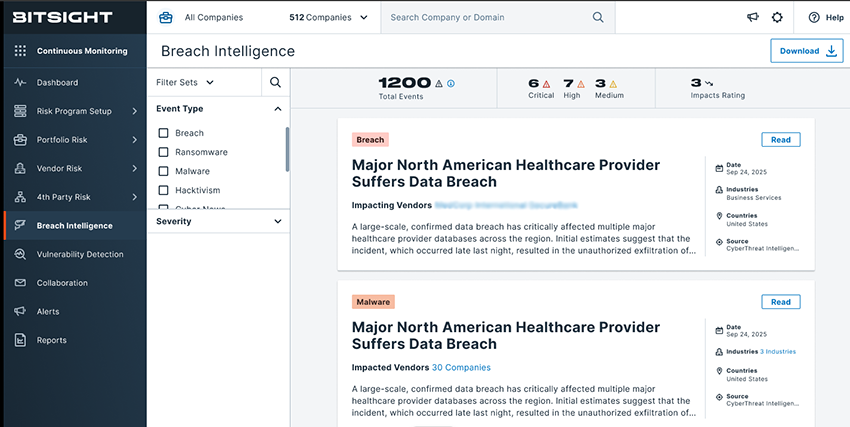Click the magnifier icon in company search
Image resolution: width=850 pixels, height=427 pixels.
[598, 17]
